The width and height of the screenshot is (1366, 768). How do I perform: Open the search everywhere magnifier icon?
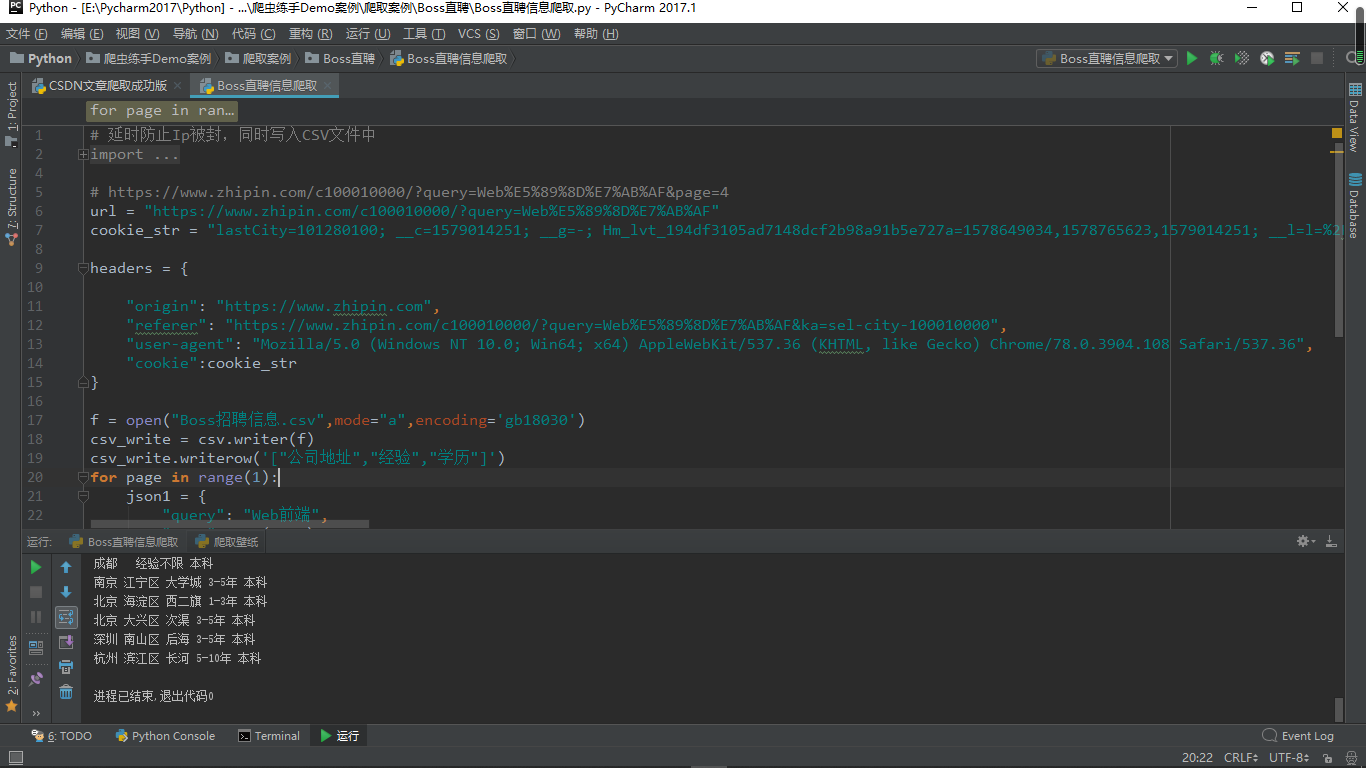[x=1353, y=59]
